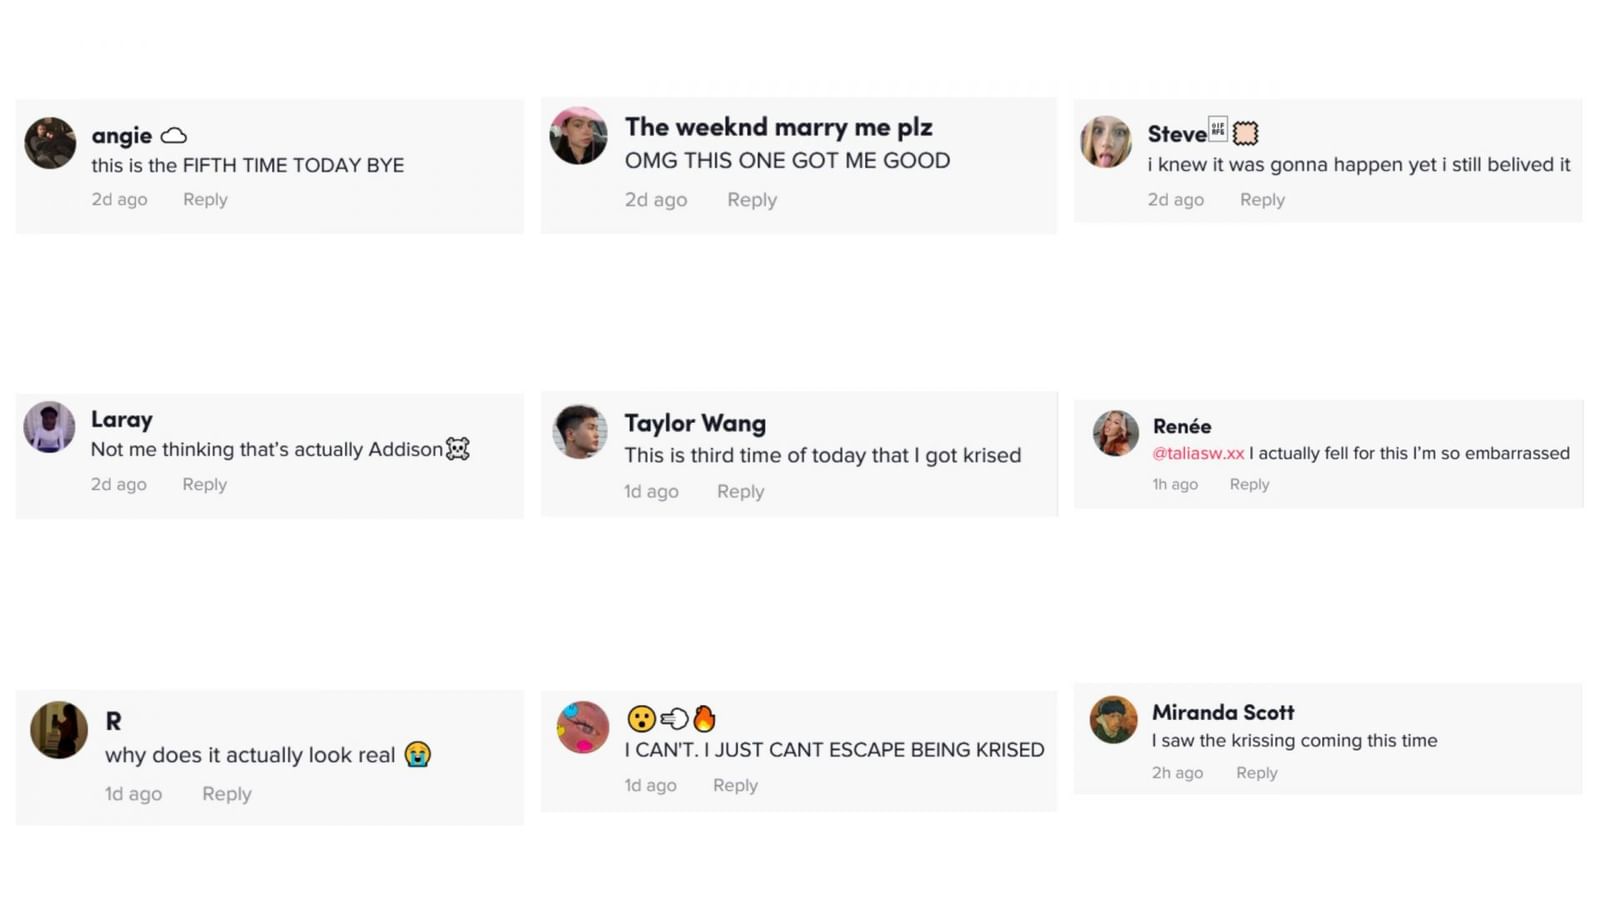This screenshot has height=900, width=1600.
Task: Open the @taliasw.xx mention link
Action: 1198,453
